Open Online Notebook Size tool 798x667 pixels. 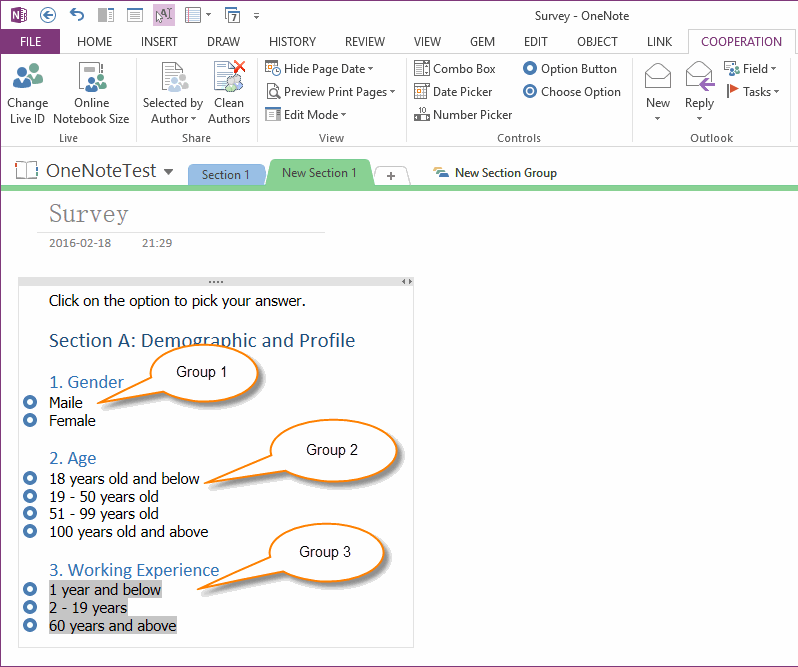tap(91, 78)
